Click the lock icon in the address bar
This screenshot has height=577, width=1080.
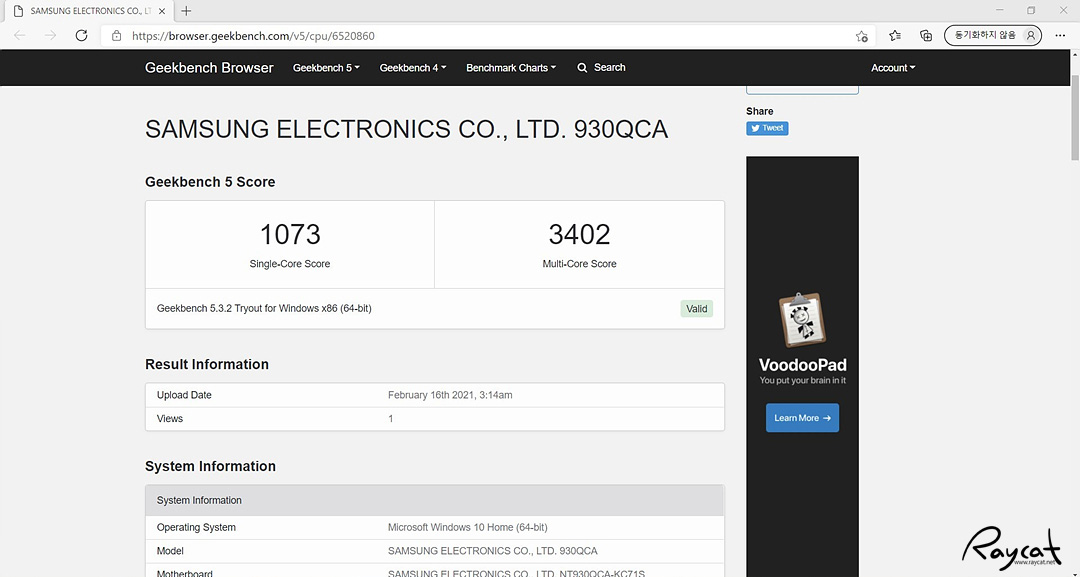tap(116, 36)
